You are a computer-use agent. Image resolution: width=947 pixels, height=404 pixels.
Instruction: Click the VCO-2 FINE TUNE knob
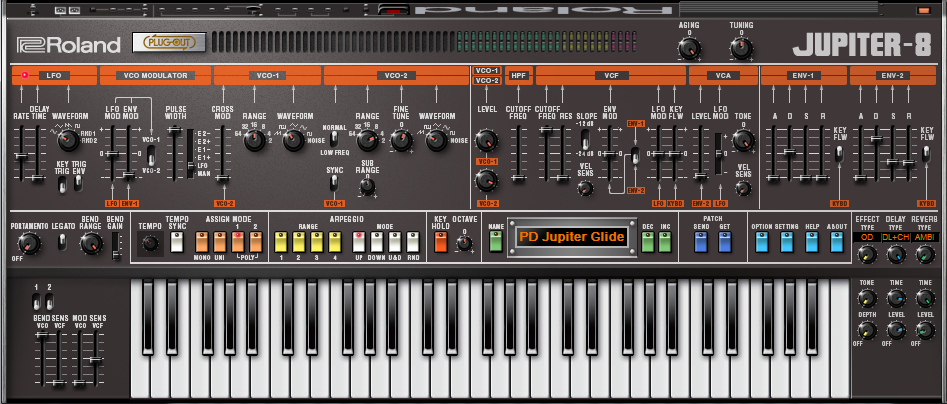(401, 140)
